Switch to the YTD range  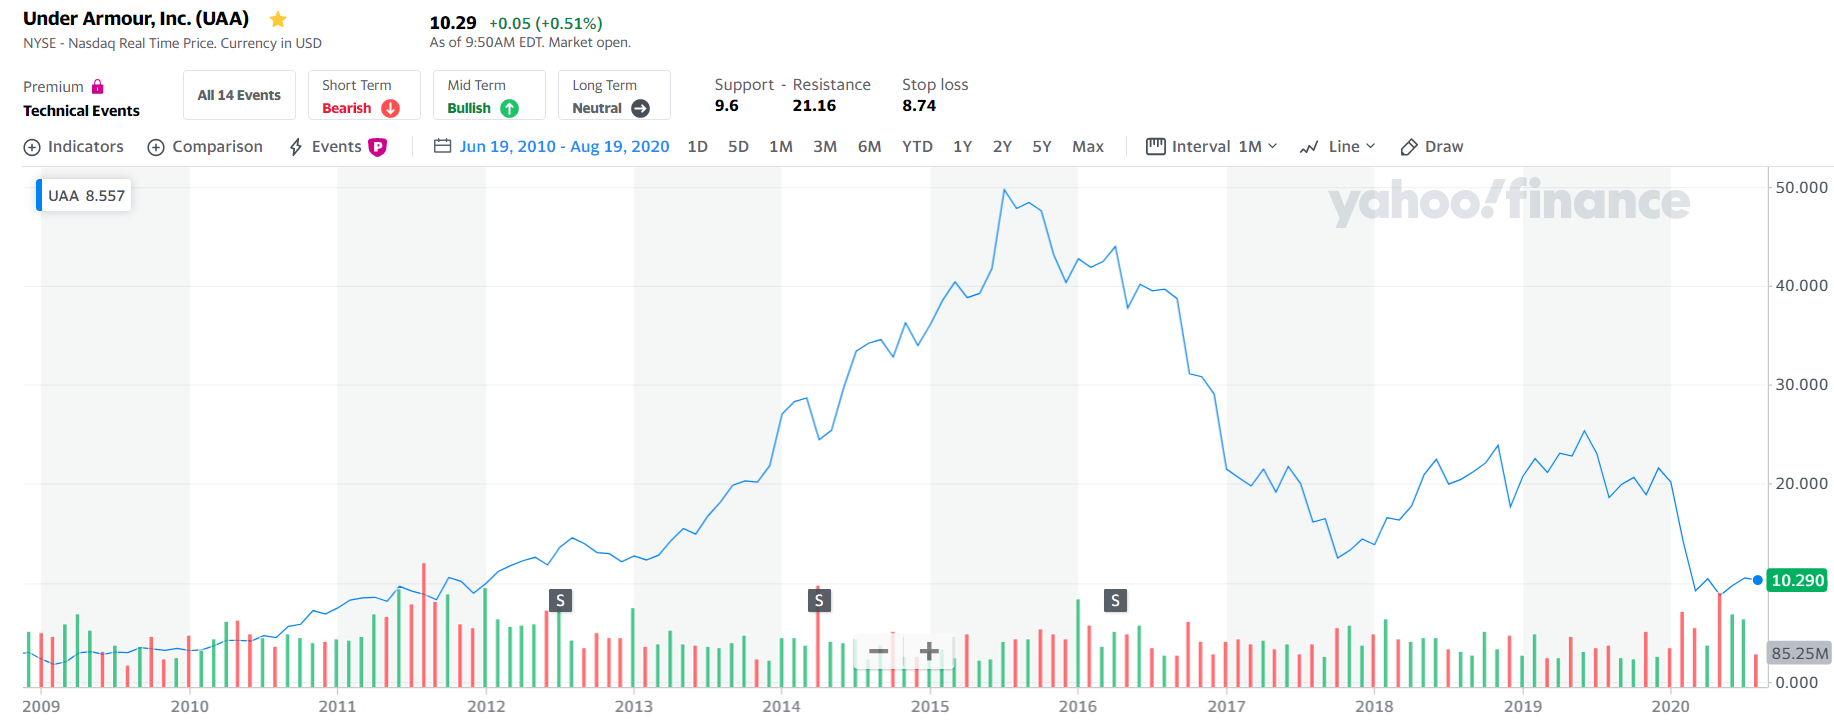click(x=917, y=147)
